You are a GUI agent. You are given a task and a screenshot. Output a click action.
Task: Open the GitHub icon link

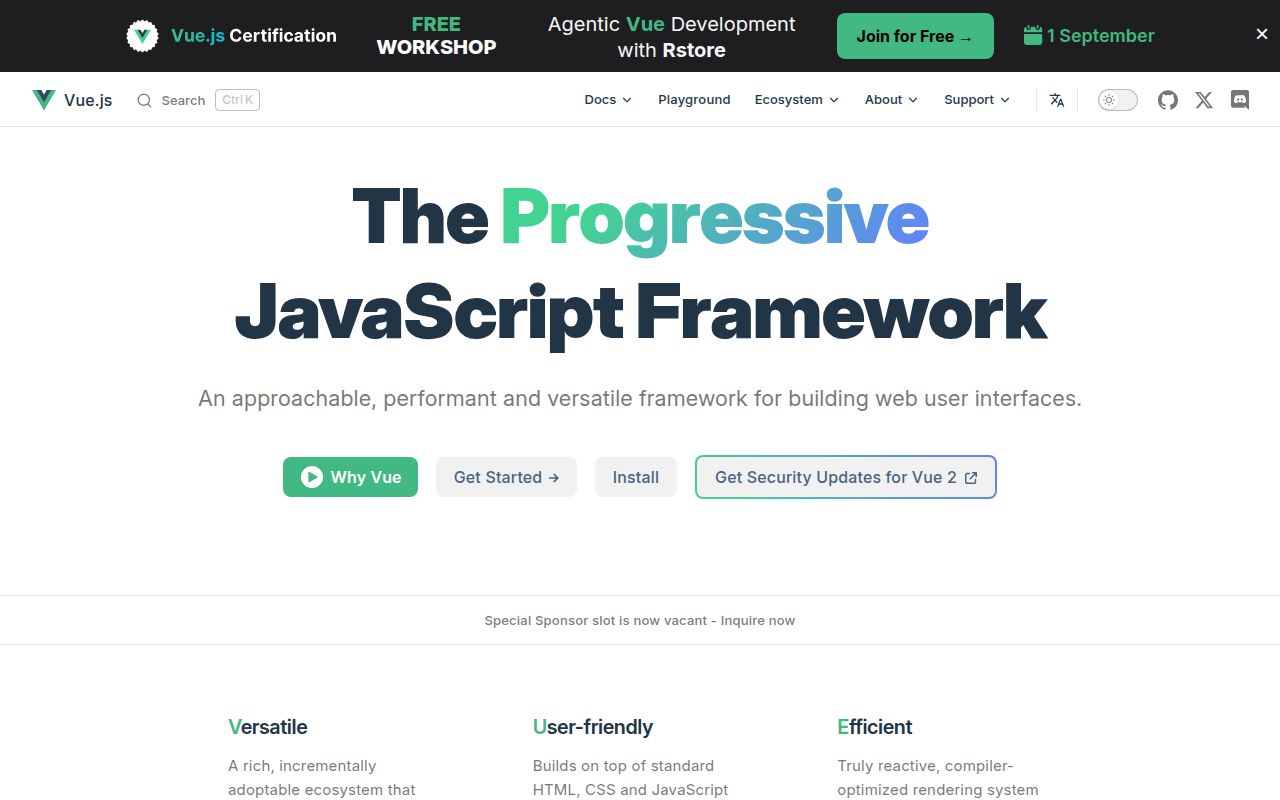coord(1168,100)
